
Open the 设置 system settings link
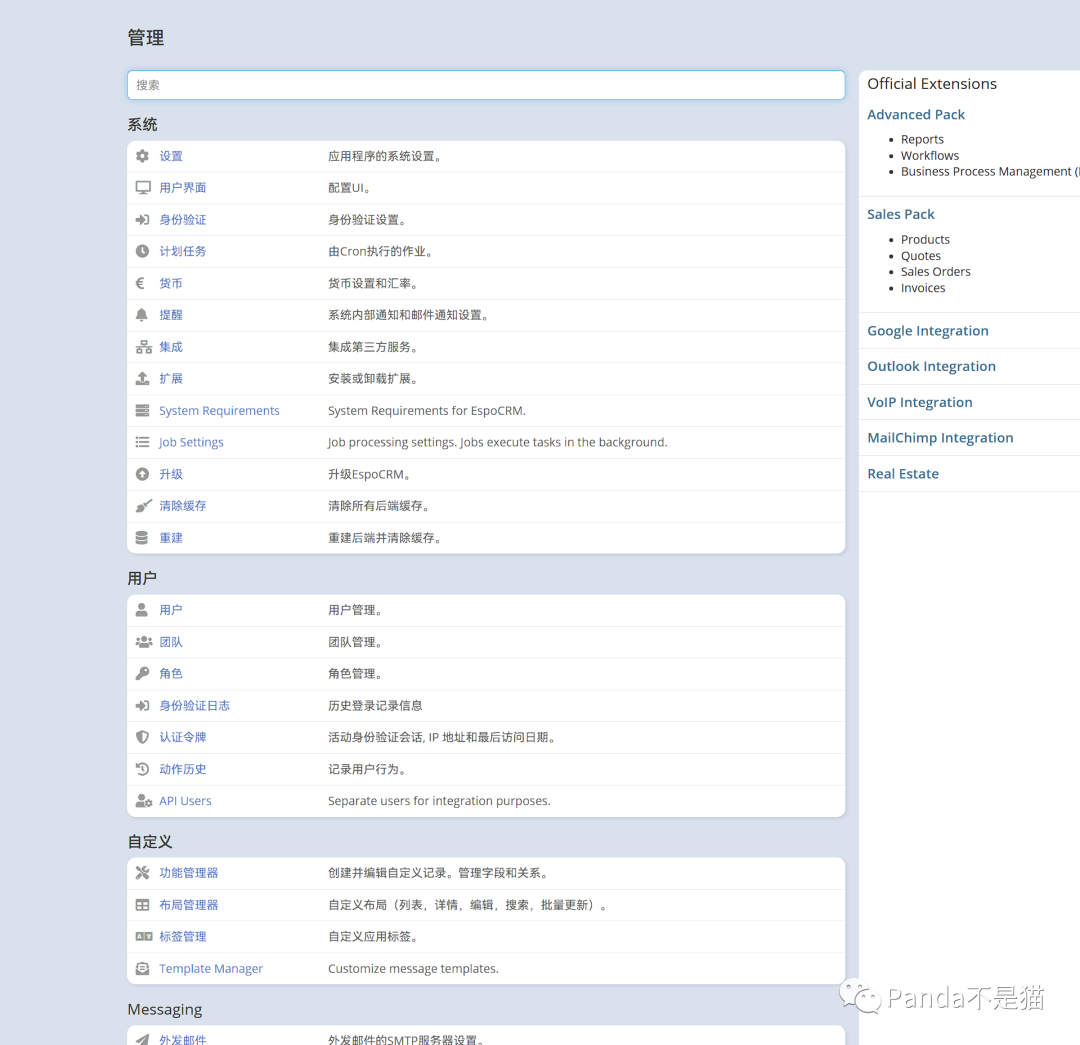point(171,156)
